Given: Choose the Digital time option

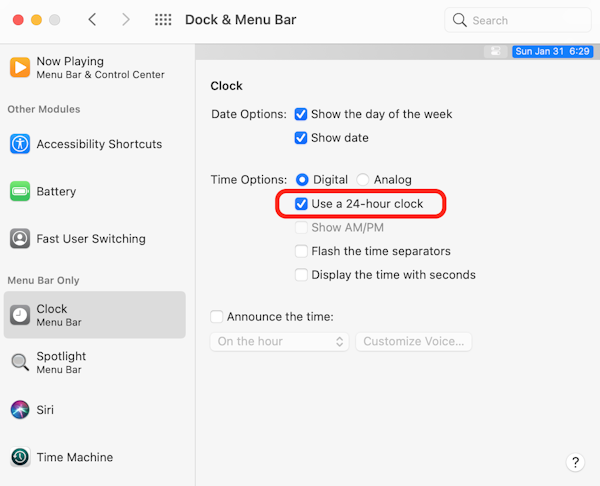Looking at the screenshot, I should (x=303, y=180).
